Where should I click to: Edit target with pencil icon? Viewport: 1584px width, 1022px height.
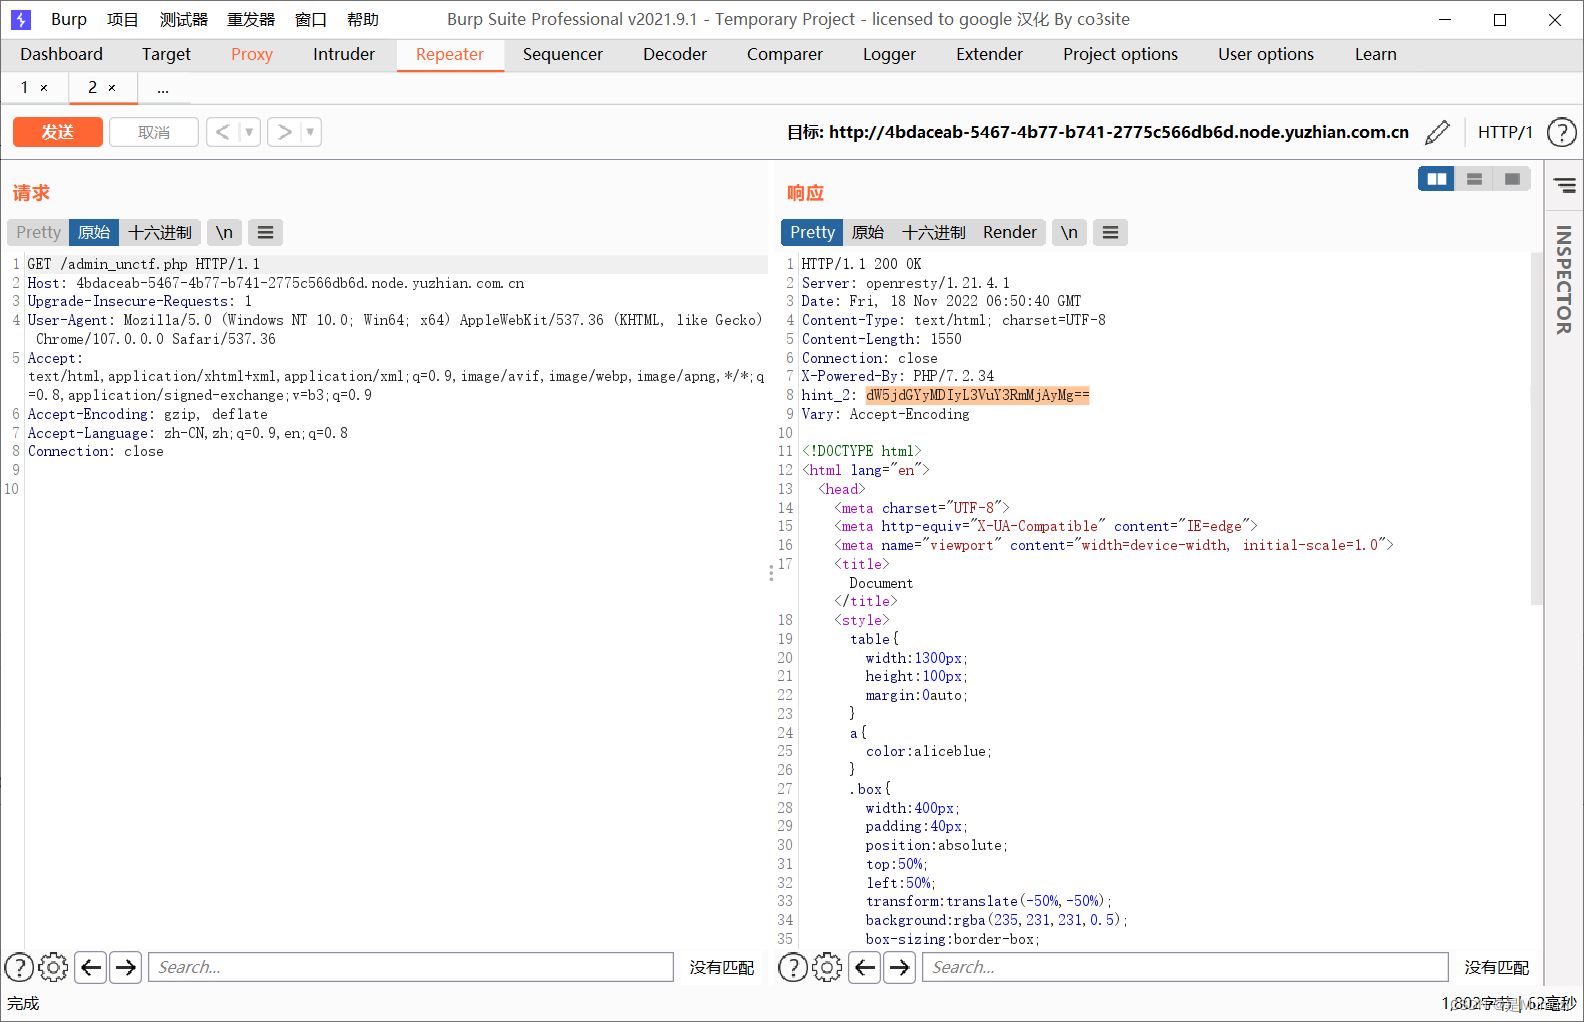click(1437, 132)
